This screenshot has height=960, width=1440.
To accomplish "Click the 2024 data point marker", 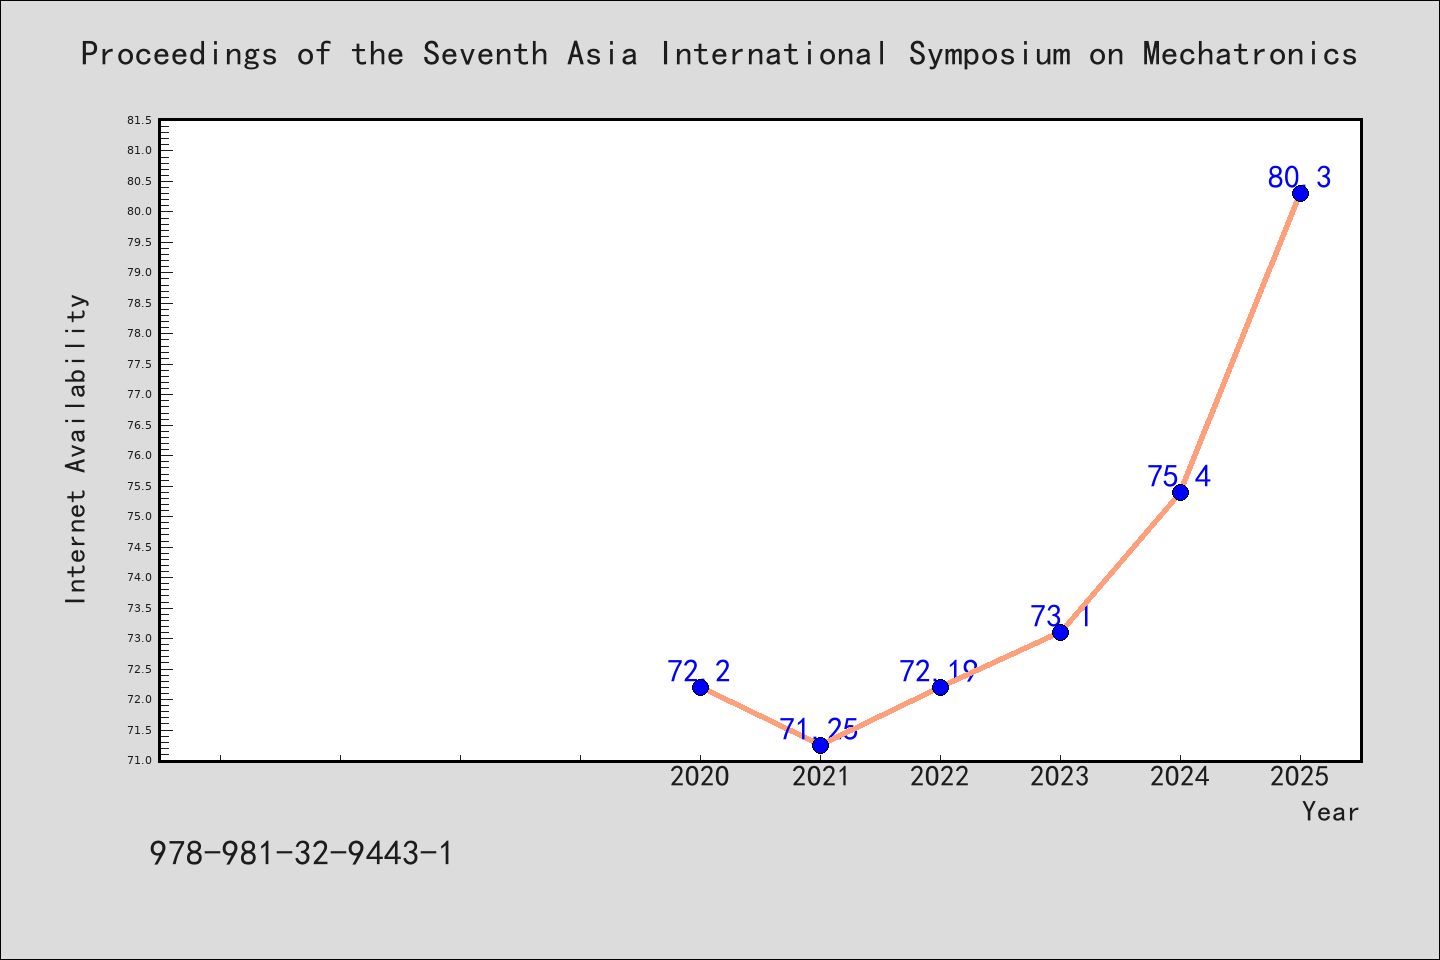I will click(1180, 492).
